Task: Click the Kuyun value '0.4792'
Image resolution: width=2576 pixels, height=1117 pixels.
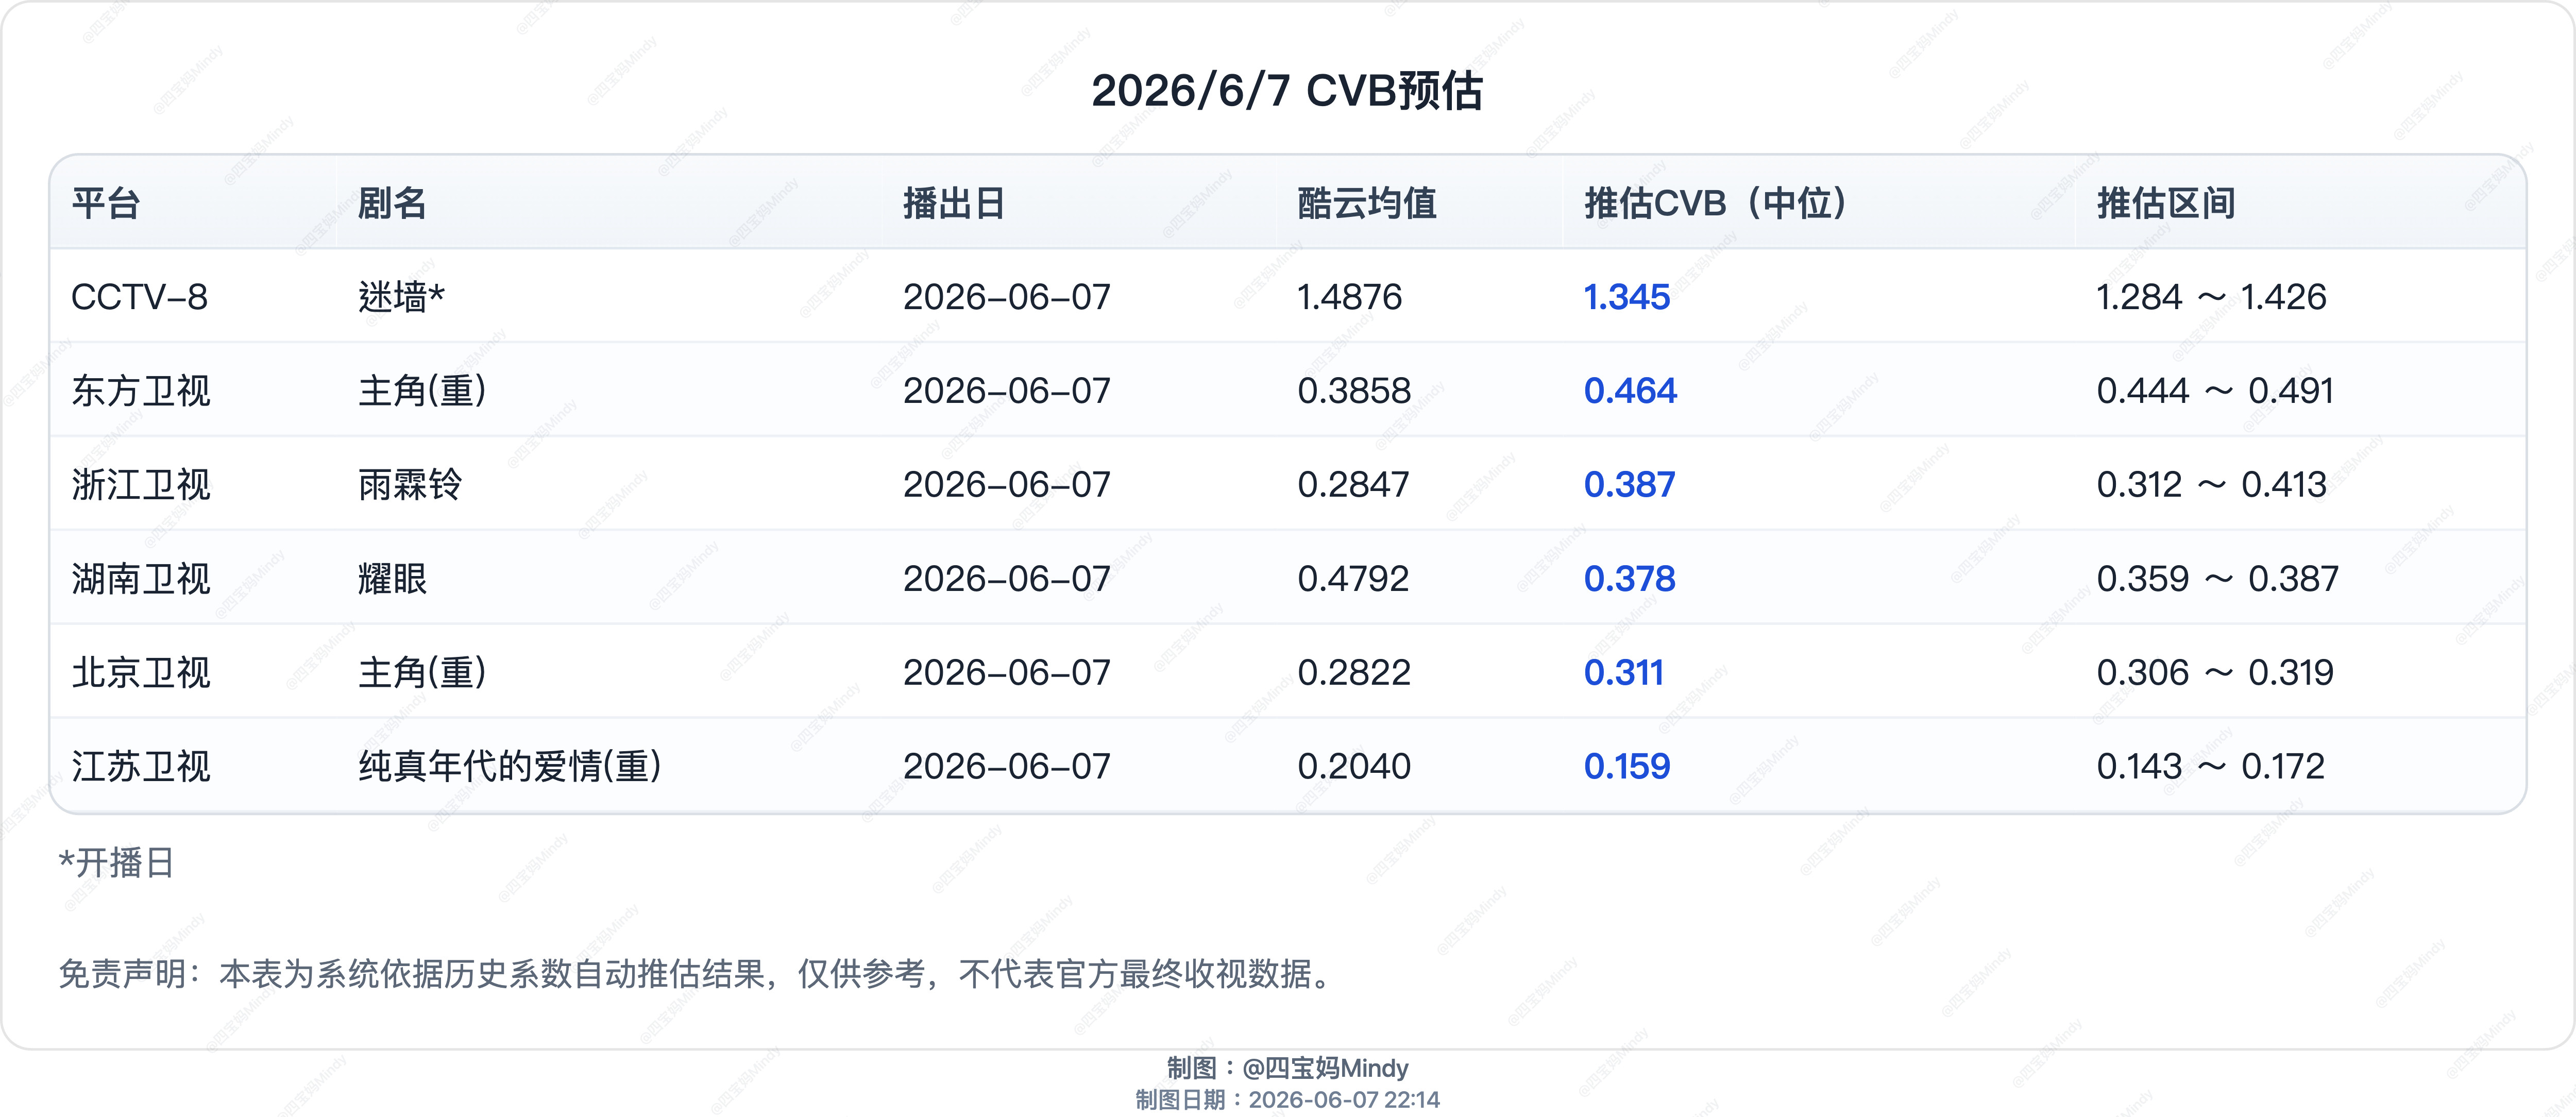Action: tap(1353, 579)
